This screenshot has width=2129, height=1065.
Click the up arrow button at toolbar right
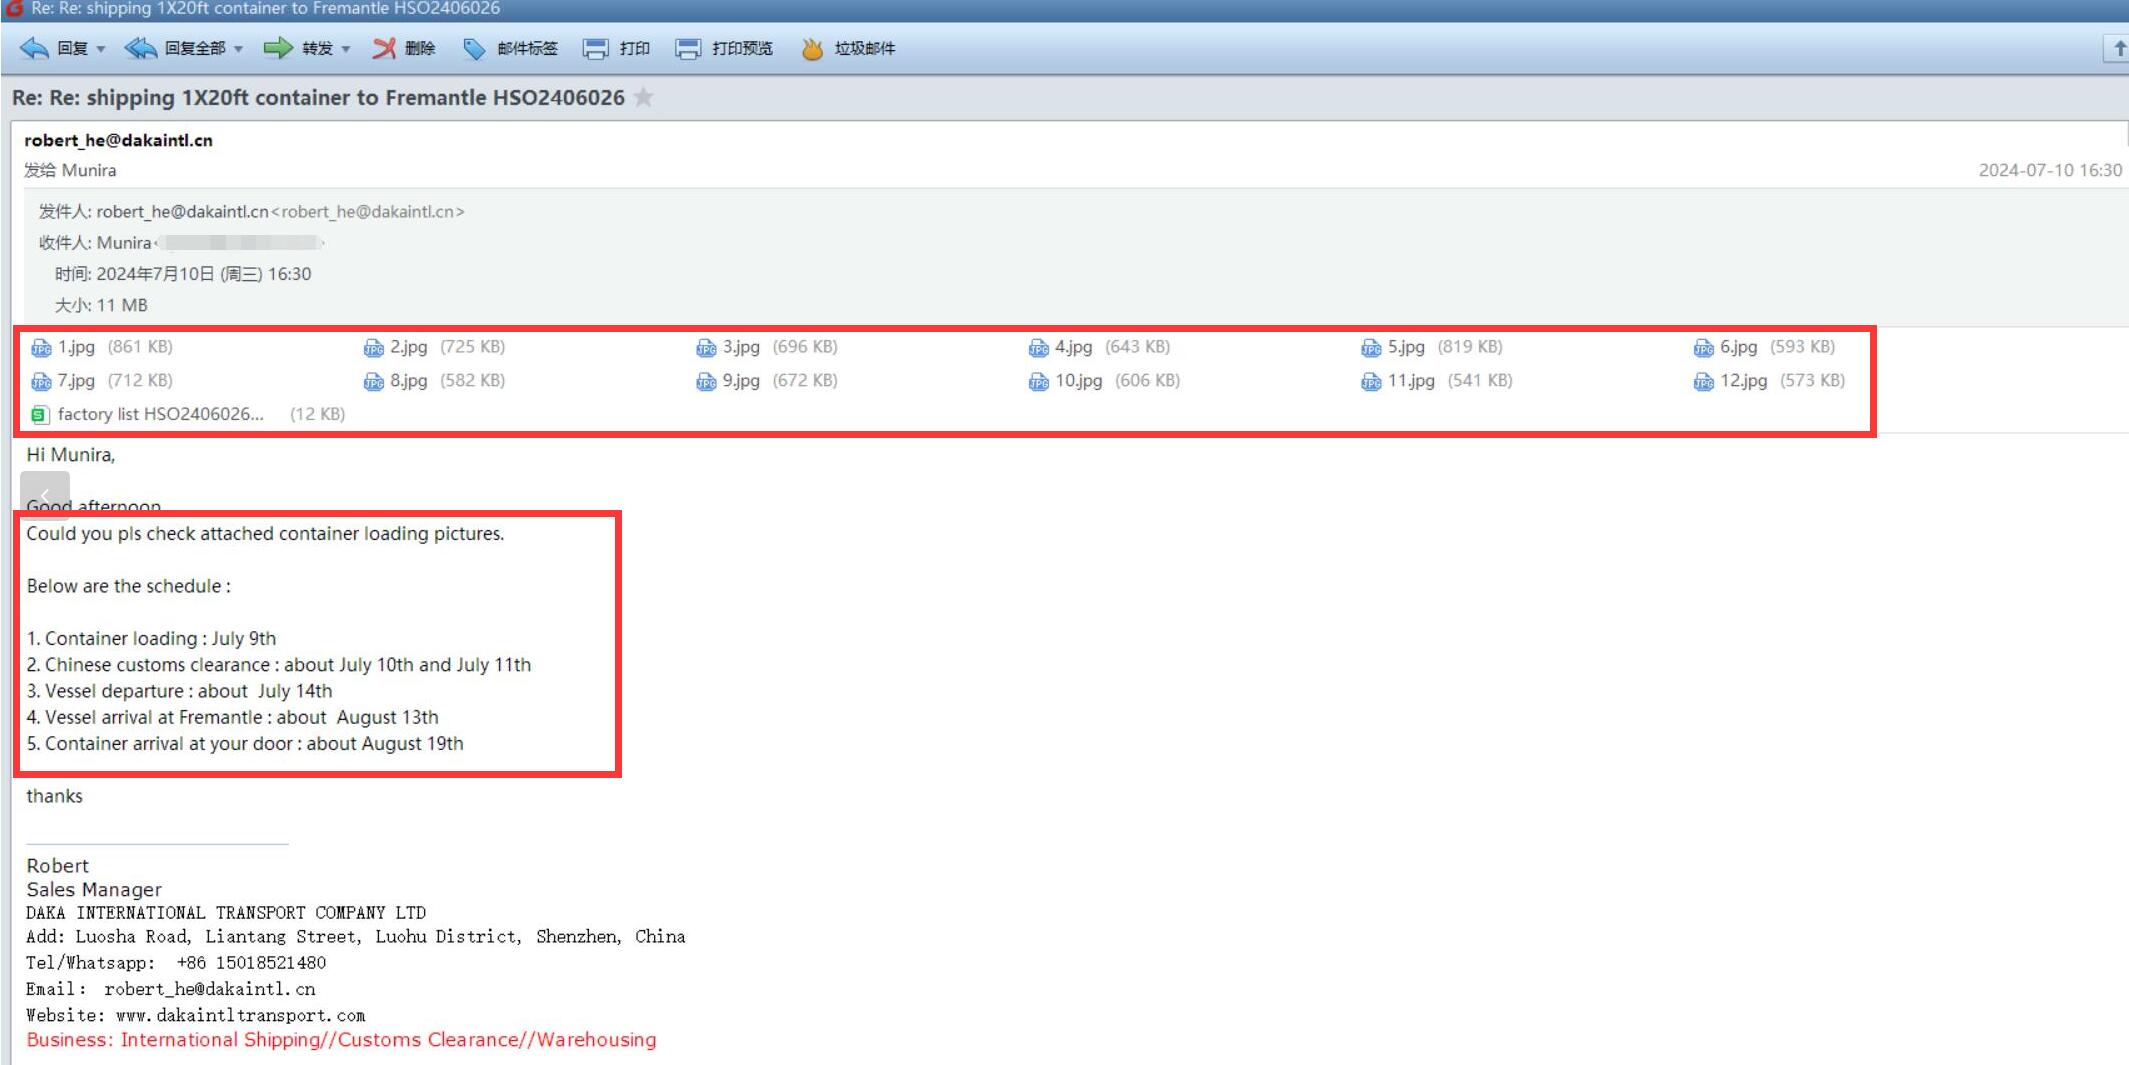click(x=2118, y=48)
